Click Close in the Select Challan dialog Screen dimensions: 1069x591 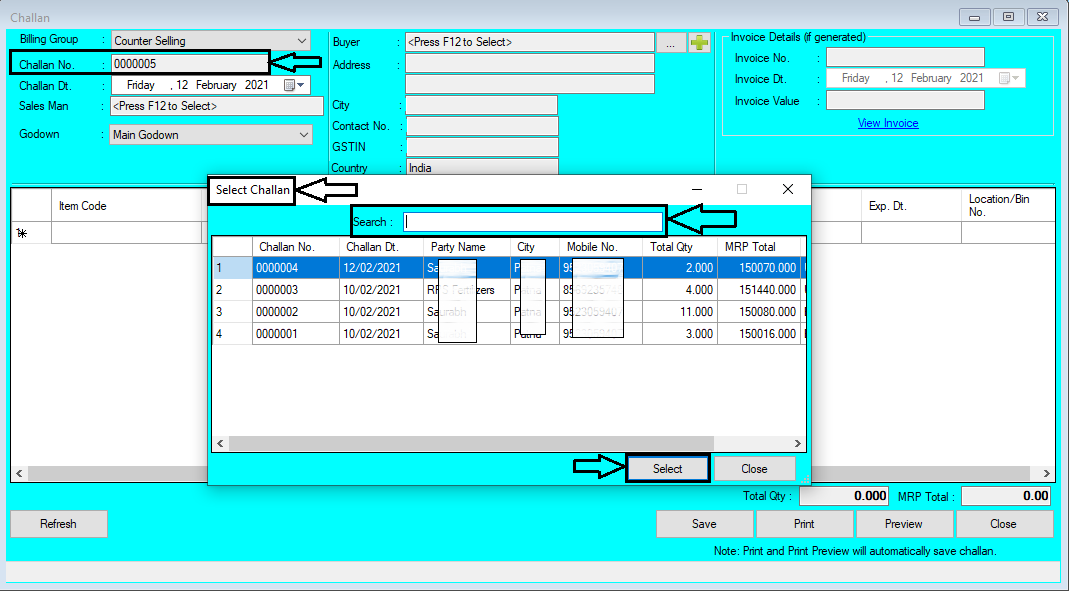(x=755, y=468)
